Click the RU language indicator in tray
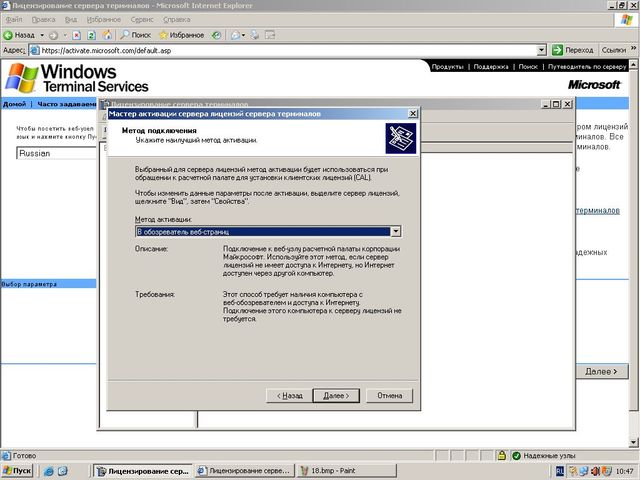 point(560,471)
